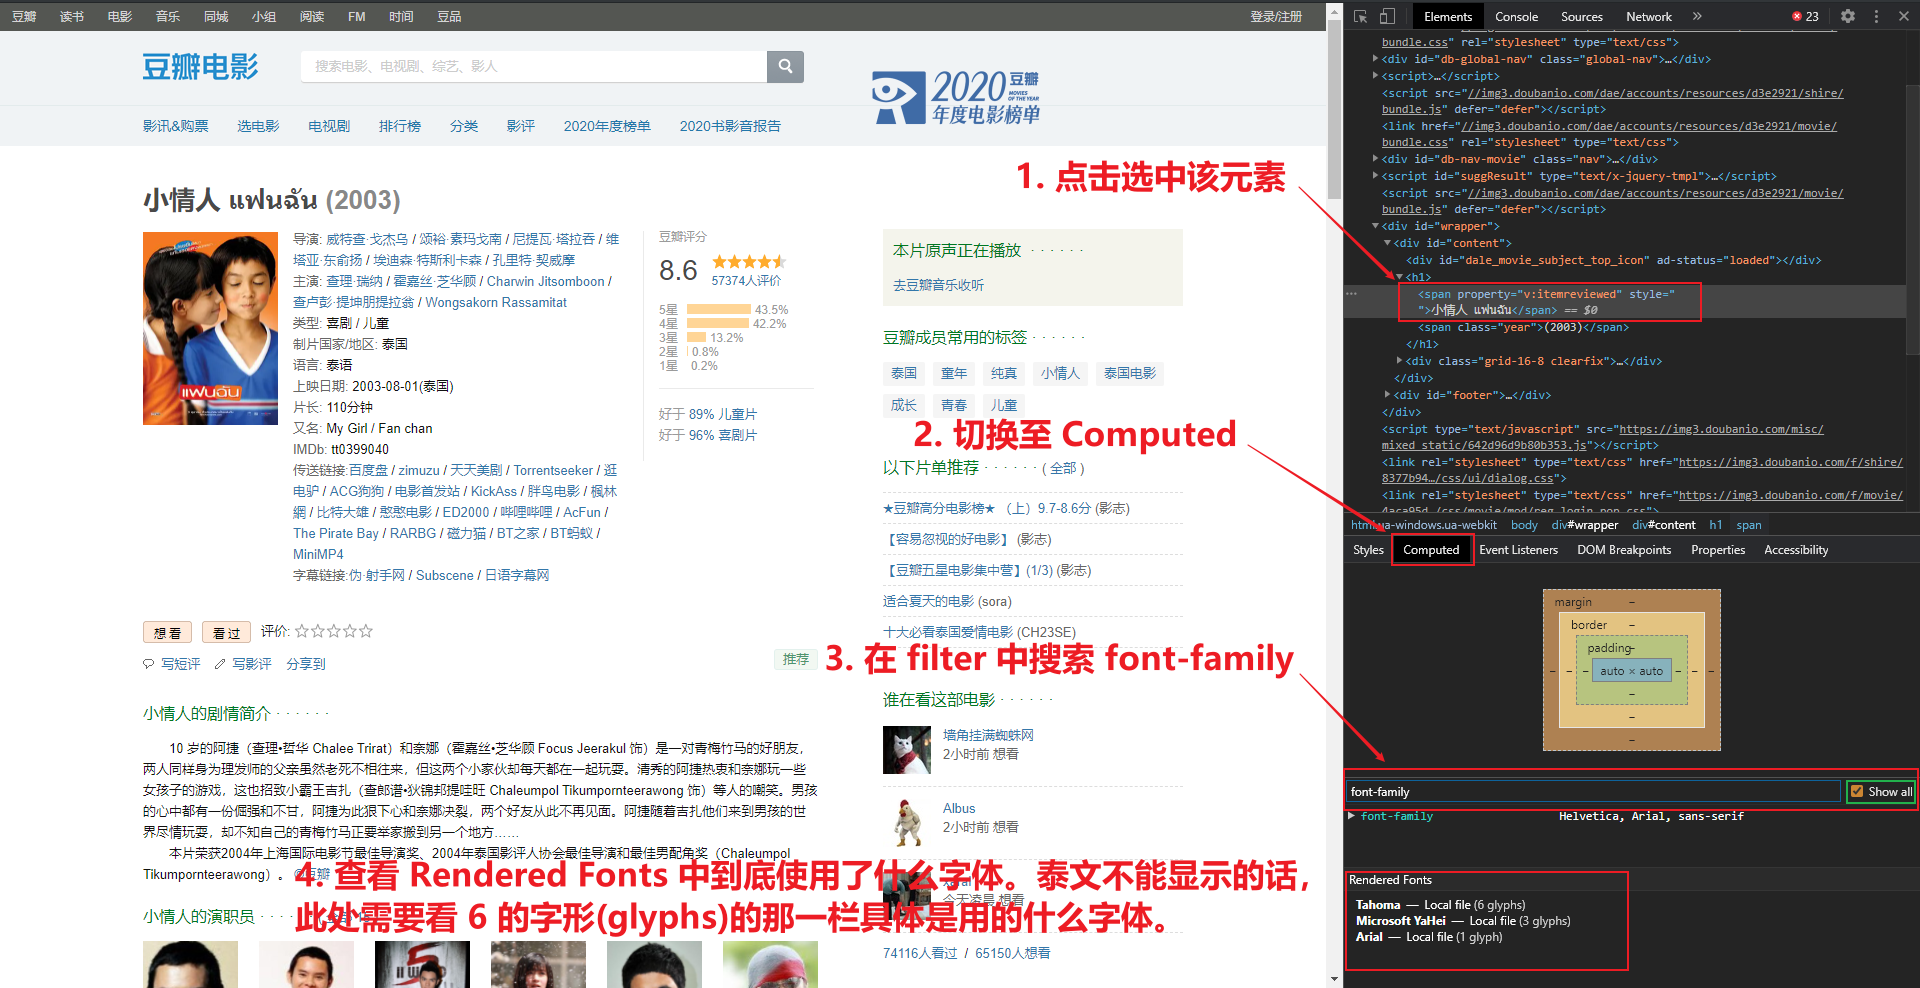
Task: Click the 墙角挂满蜘蛛网 user avatar
Action: [907, 750]
